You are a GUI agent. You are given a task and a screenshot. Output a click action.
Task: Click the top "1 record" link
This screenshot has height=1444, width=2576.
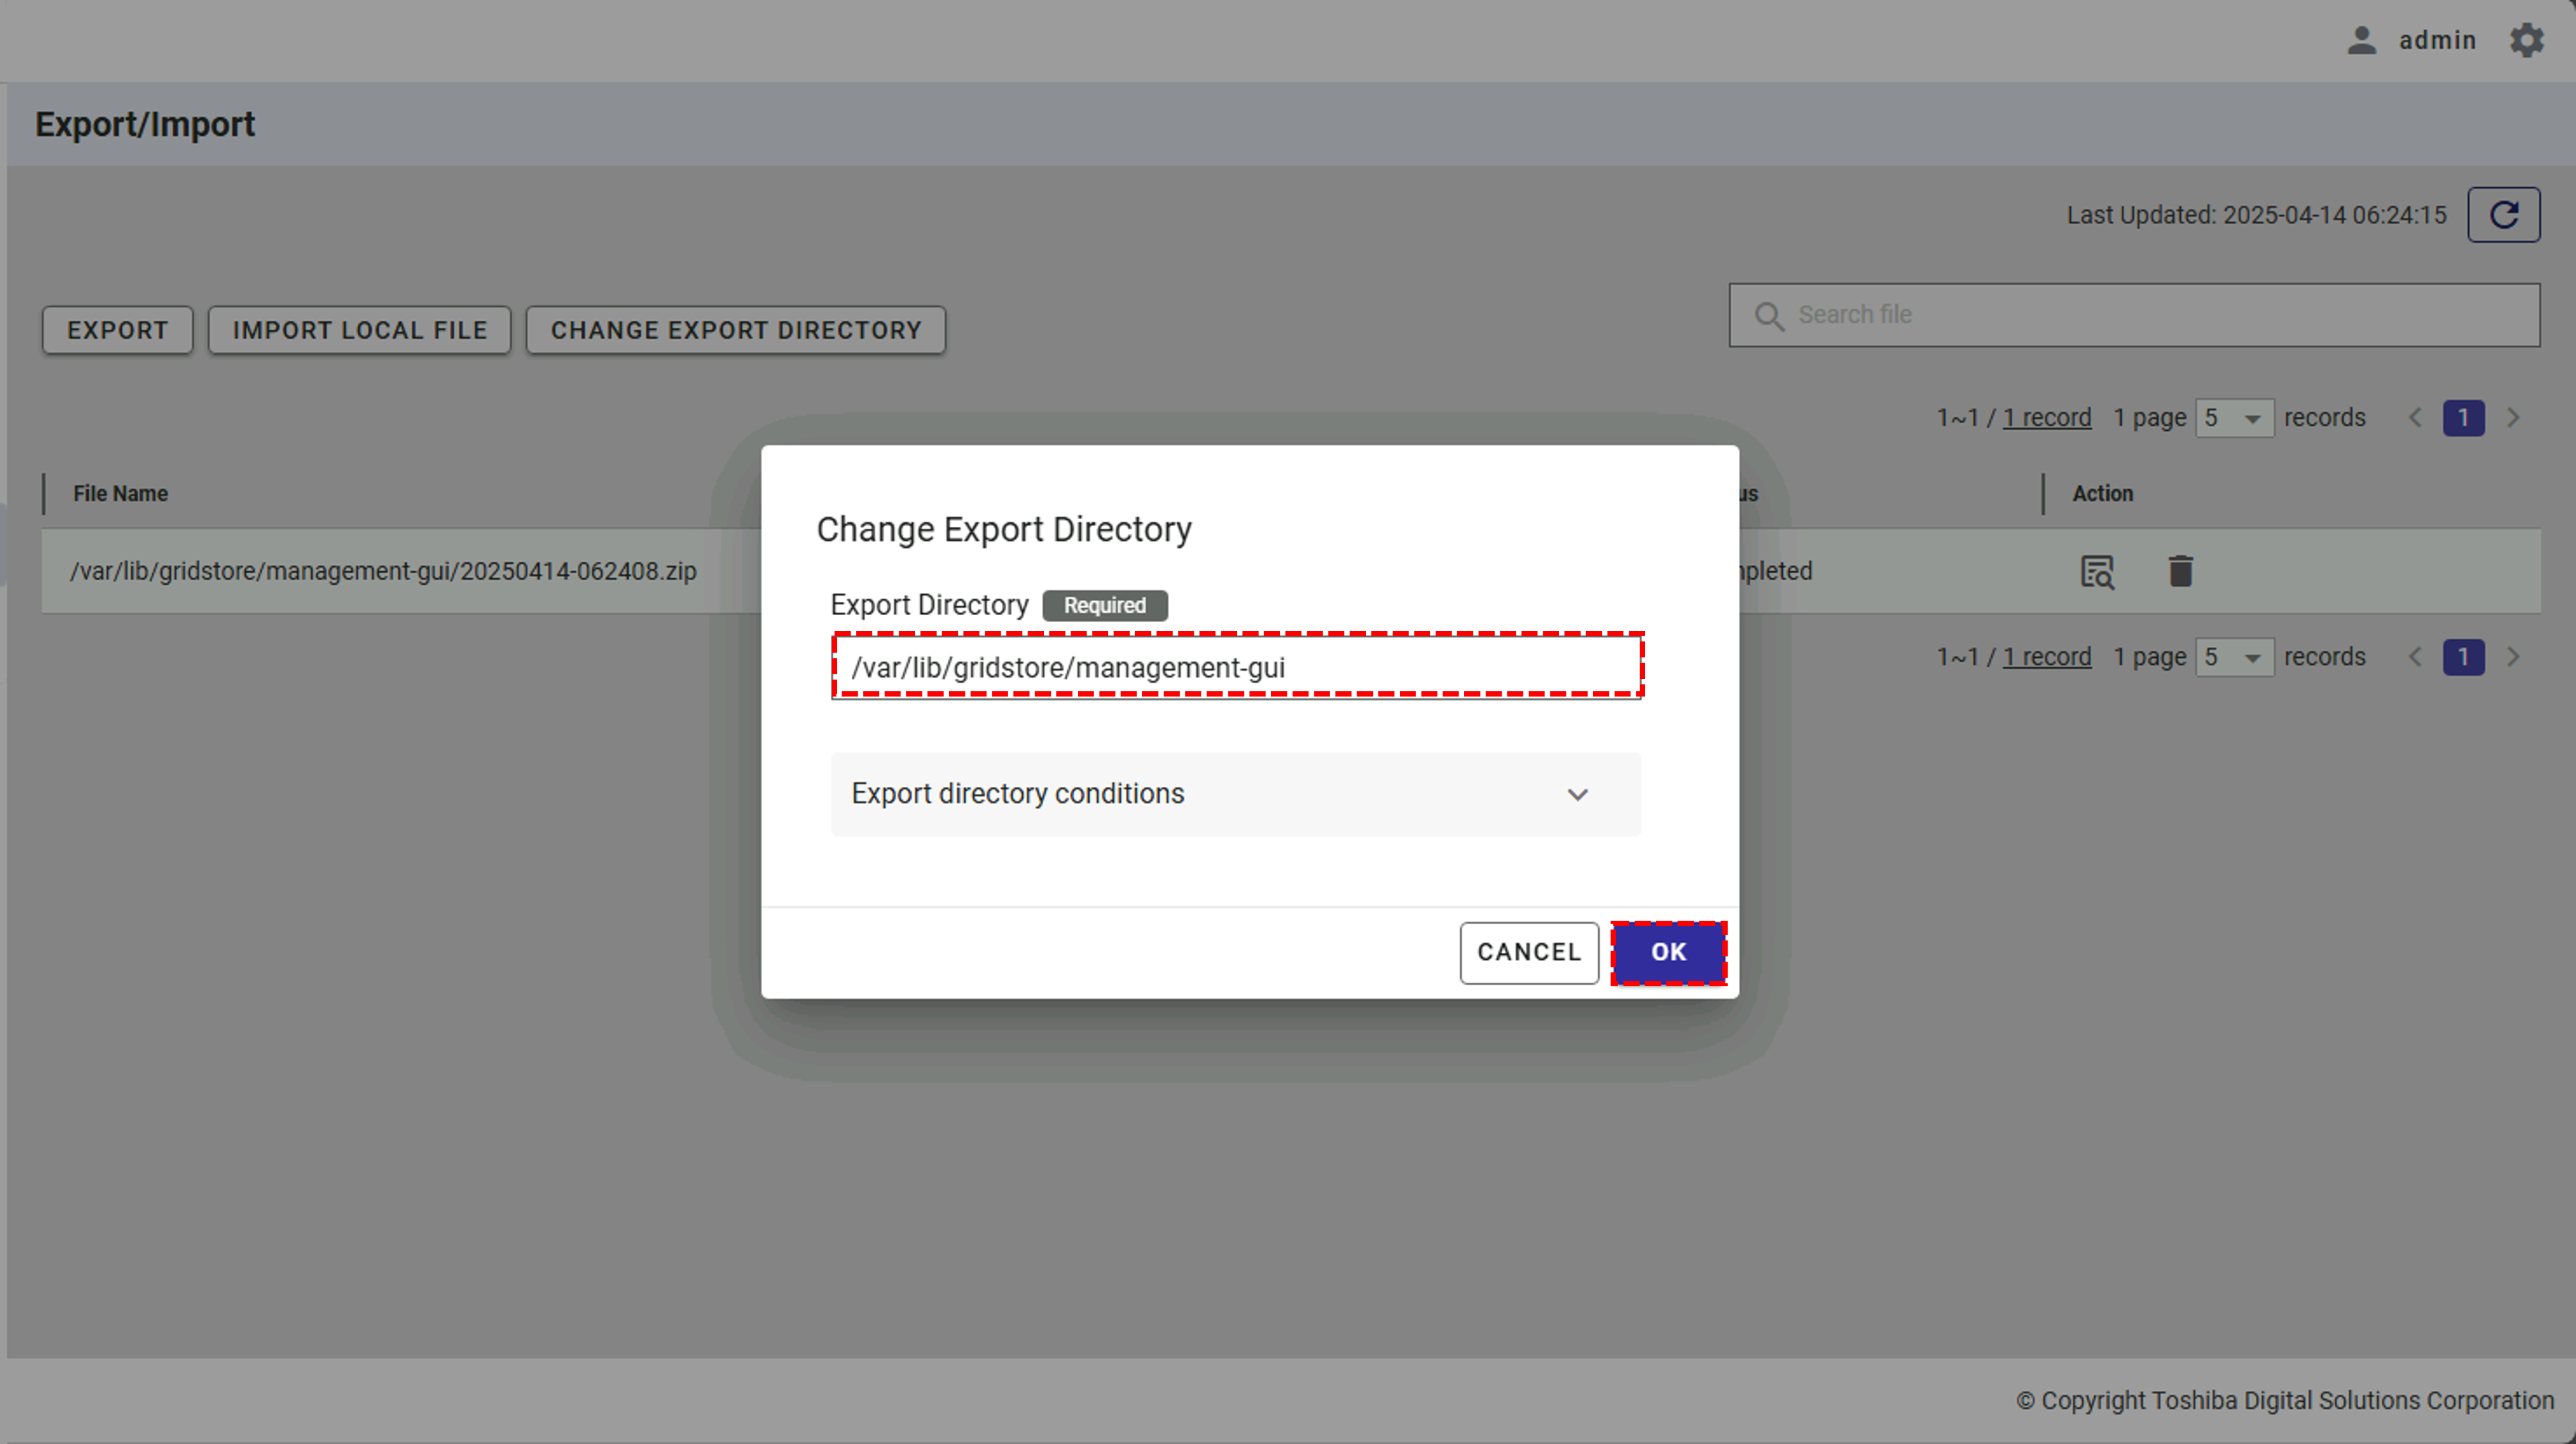point(2046,418)
